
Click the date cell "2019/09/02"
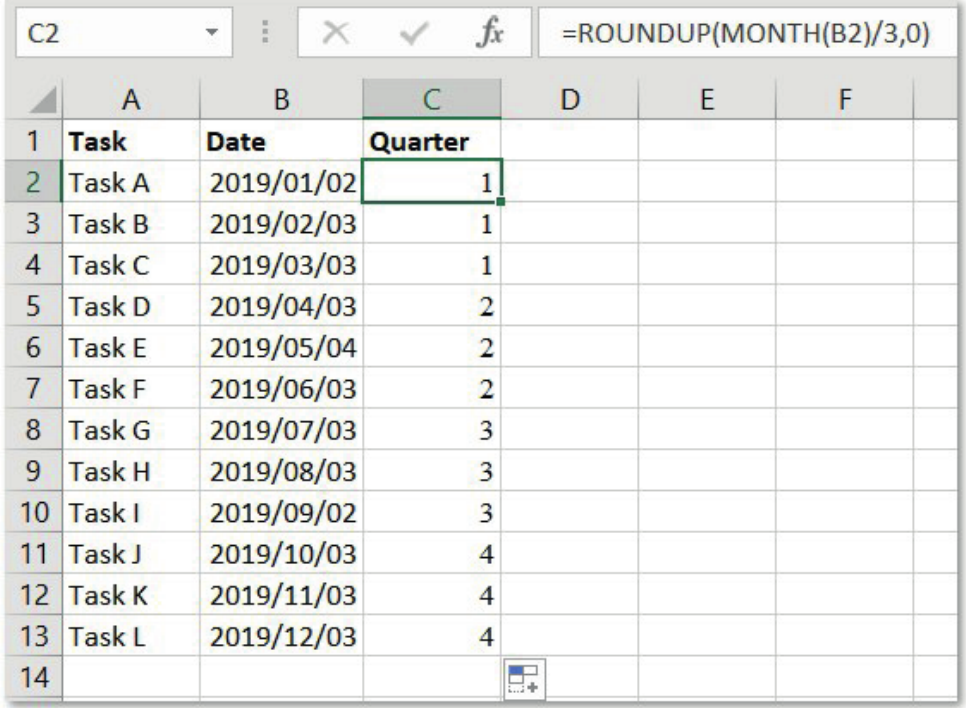282,512
